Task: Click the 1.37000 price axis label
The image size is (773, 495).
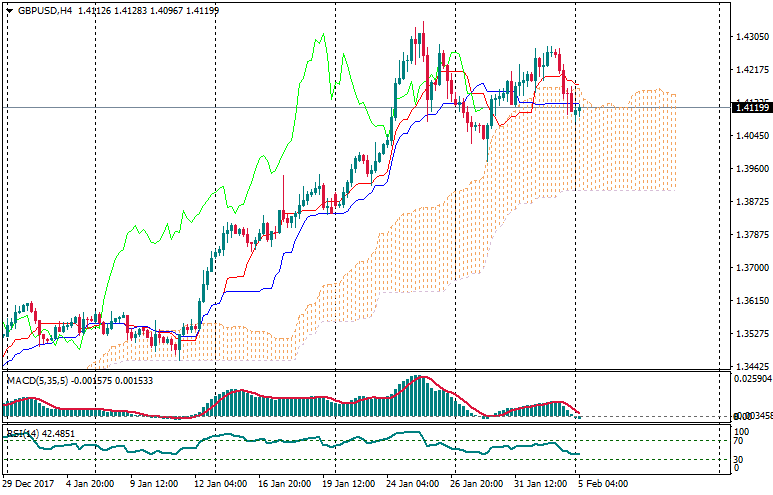Action: (x=750, y=268)
